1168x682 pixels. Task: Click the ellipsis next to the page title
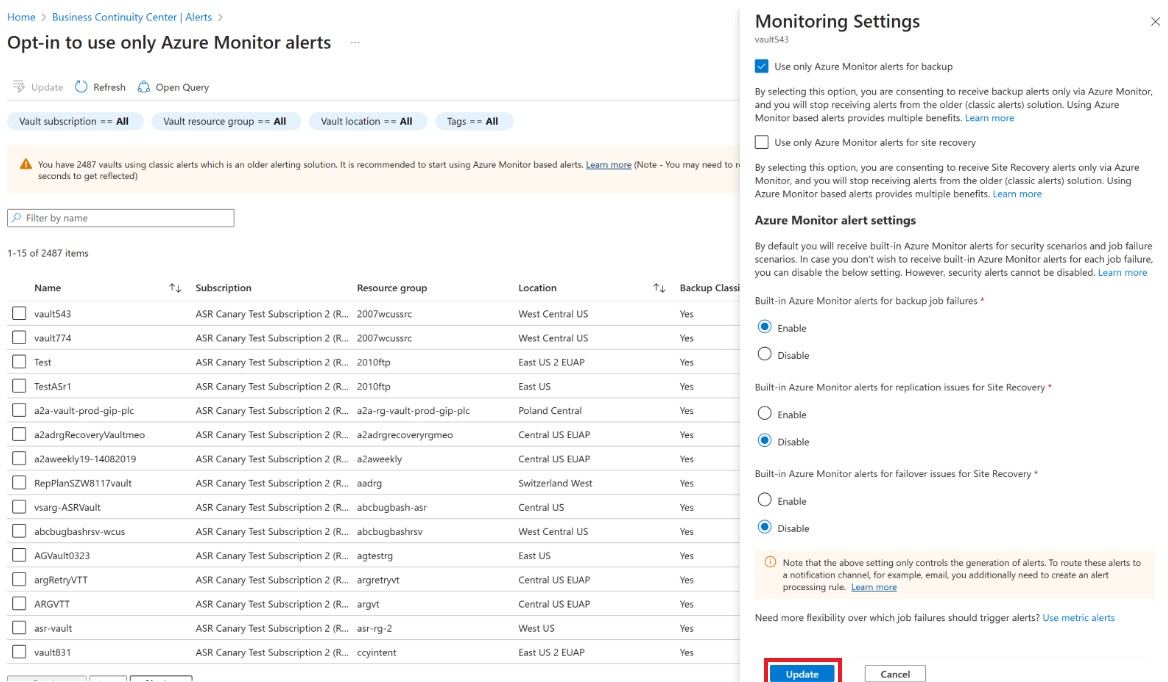(355, 43)
